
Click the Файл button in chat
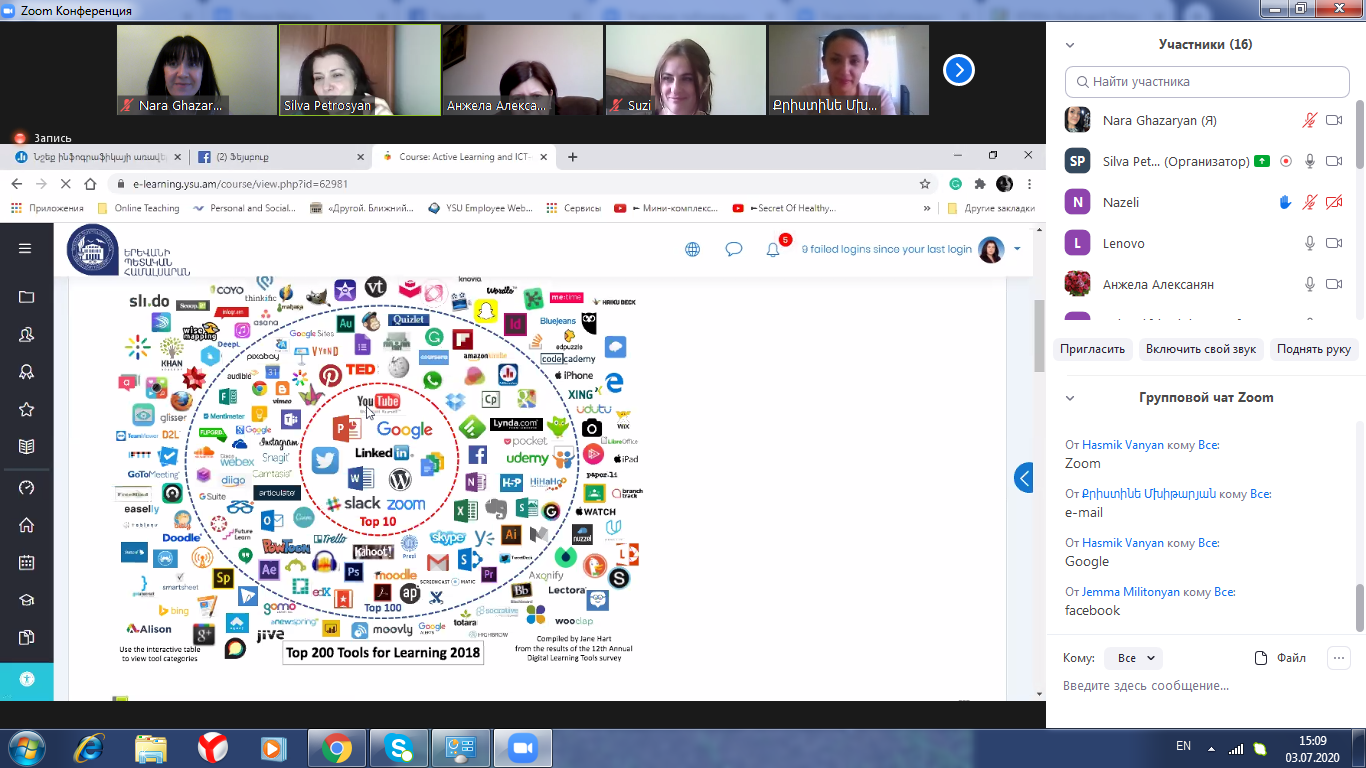pos(1281,658)
